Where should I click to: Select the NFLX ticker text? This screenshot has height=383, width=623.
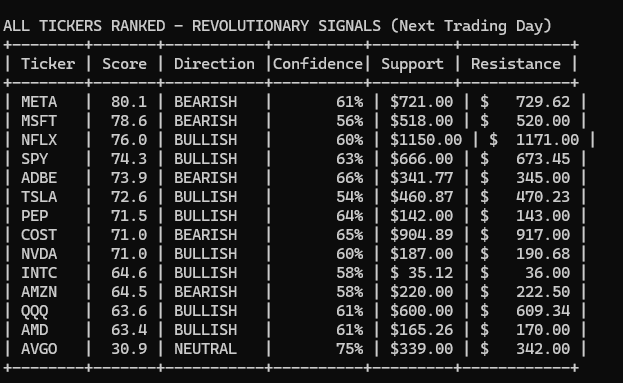point(39,140)
